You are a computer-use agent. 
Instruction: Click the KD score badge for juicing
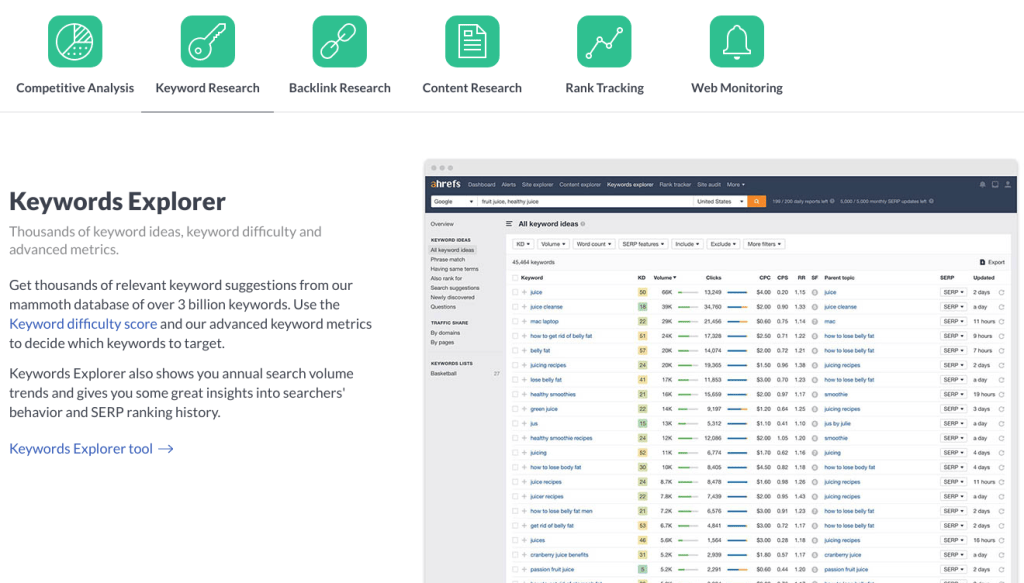click(x=643, y=453)
